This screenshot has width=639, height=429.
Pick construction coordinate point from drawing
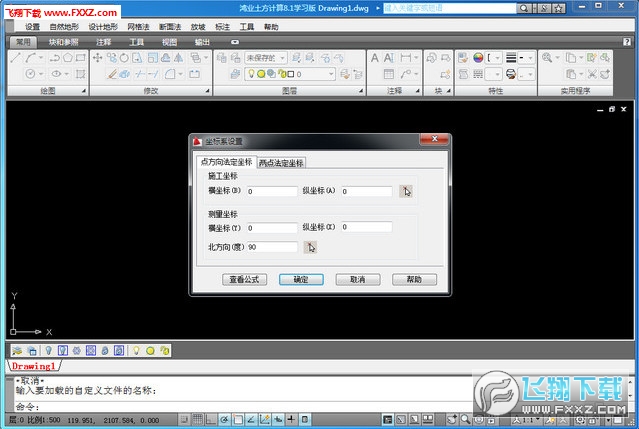click(x=405, y=191)
